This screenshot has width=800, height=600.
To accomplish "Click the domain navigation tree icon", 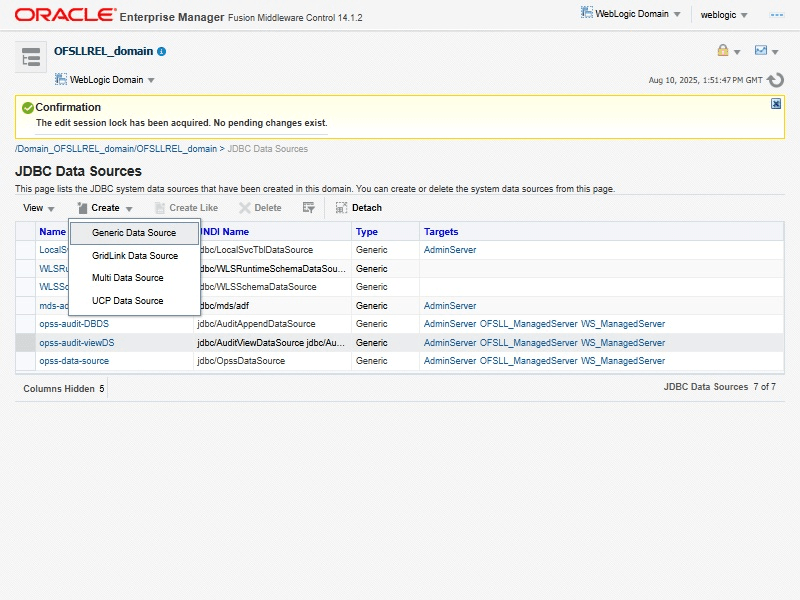I will tap(31, 58).
